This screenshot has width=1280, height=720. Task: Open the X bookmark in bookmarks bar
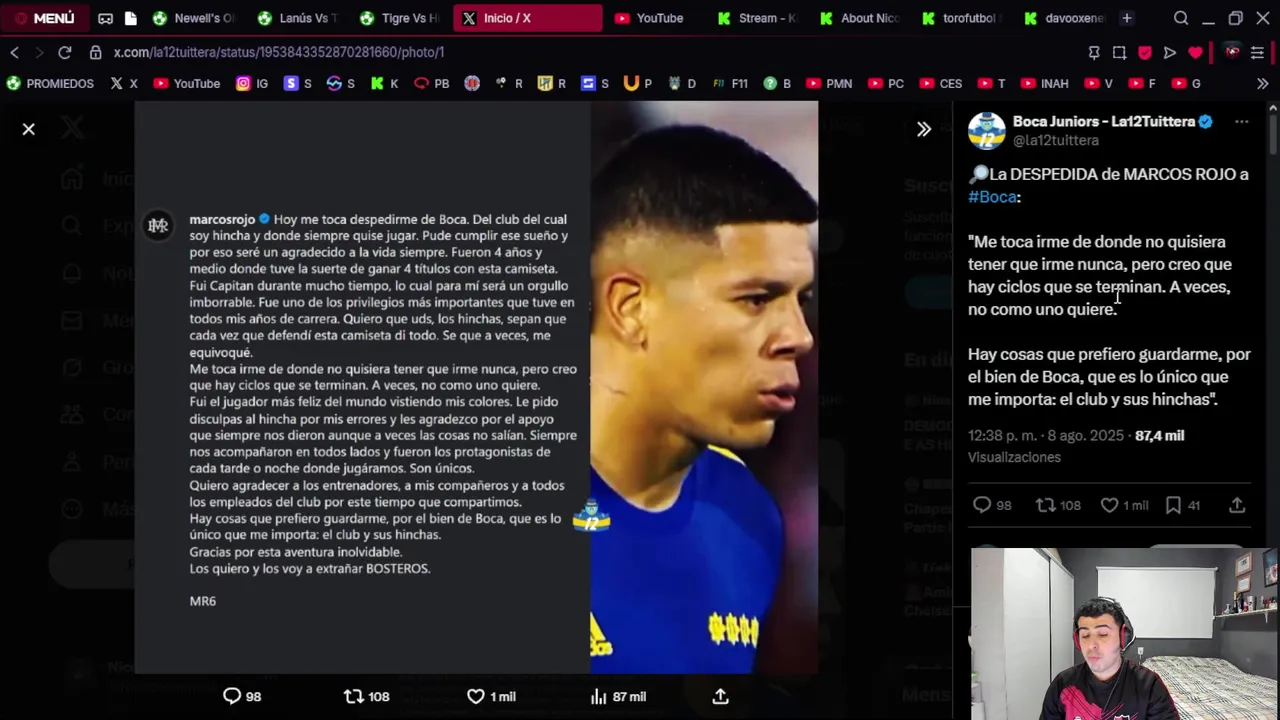(x=124, y=84)
